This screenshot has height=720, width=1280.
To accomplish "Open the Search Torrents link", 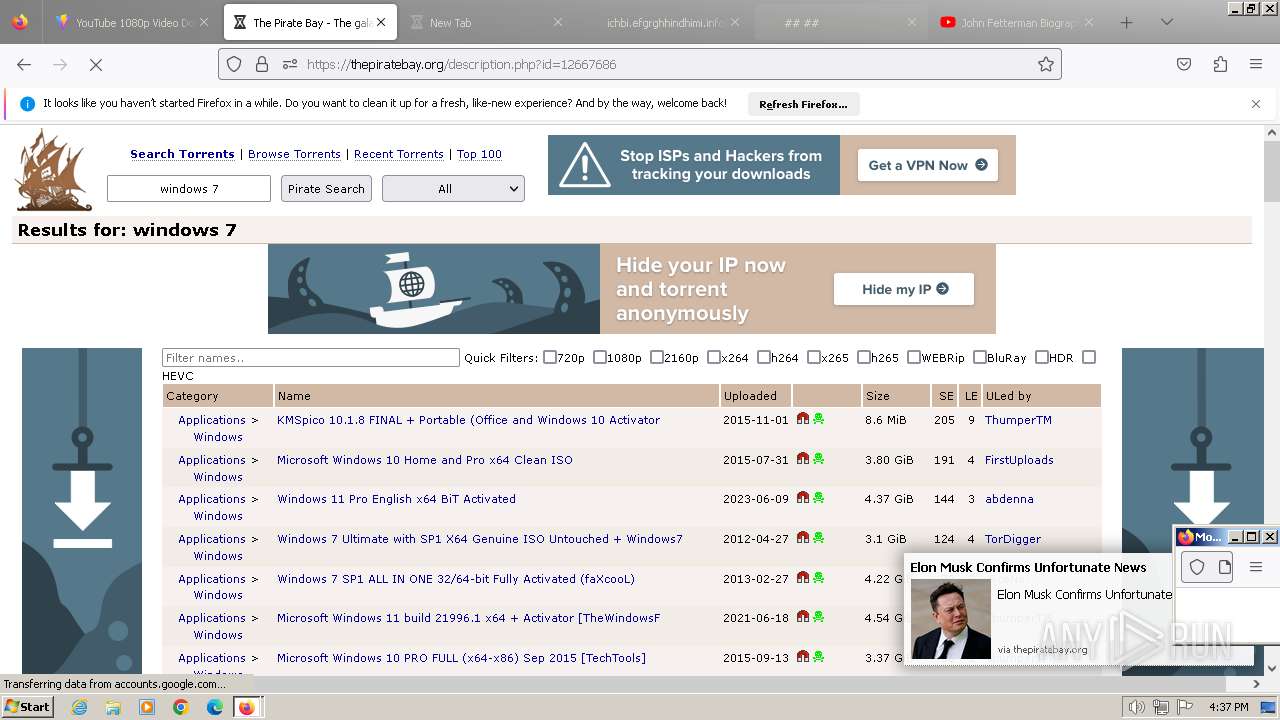I will point(182,154).
